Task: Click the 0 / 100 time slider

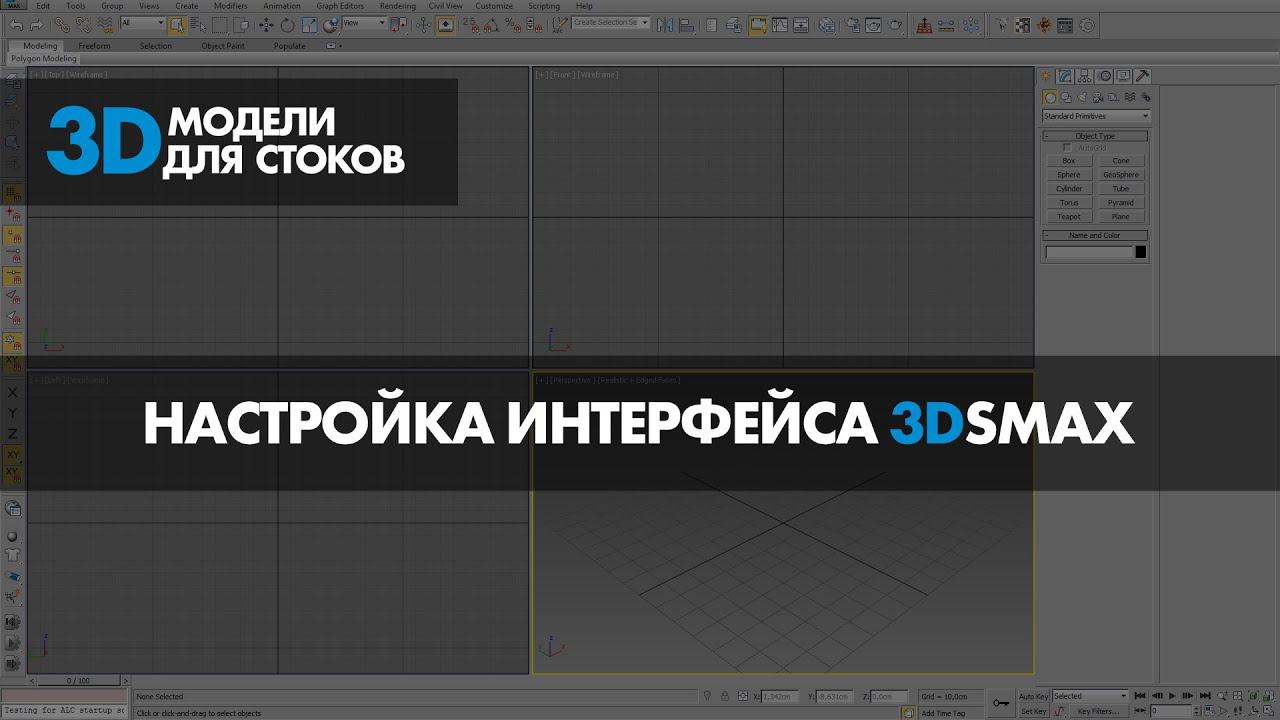Action: coord(78,680)
